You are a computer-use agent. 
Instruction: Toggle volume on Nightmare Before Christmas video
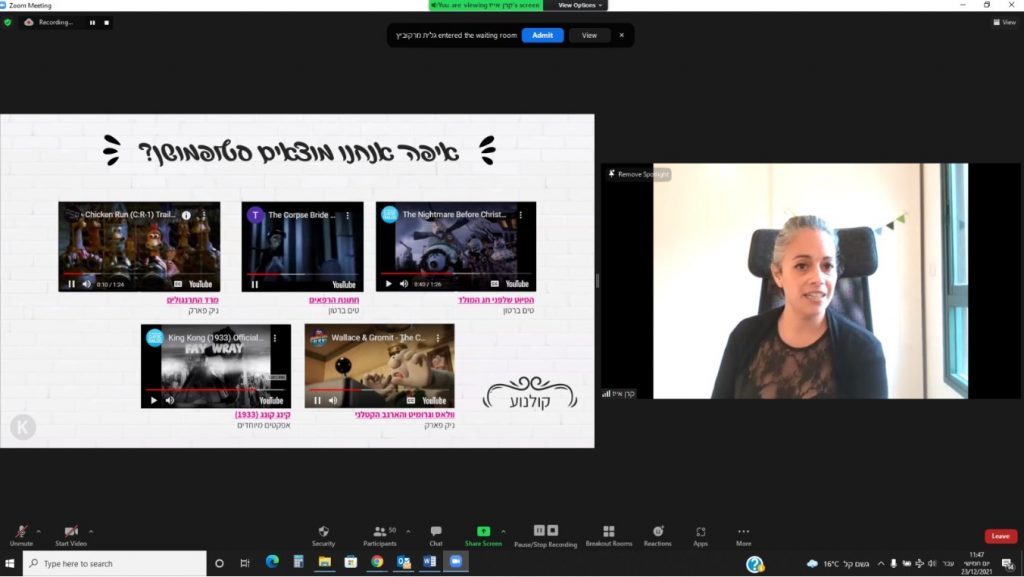[x=404, y=284]
